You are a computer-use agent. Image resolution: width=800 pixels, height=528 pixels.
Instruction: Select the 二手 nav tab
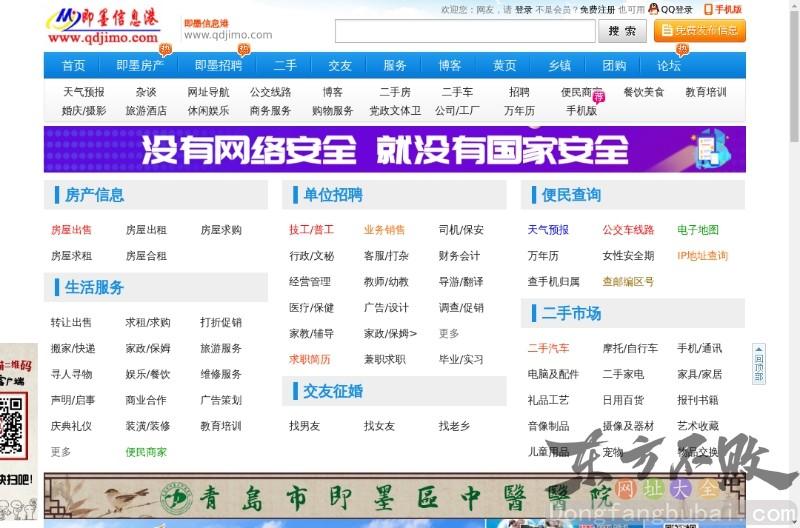pos(285,65)
